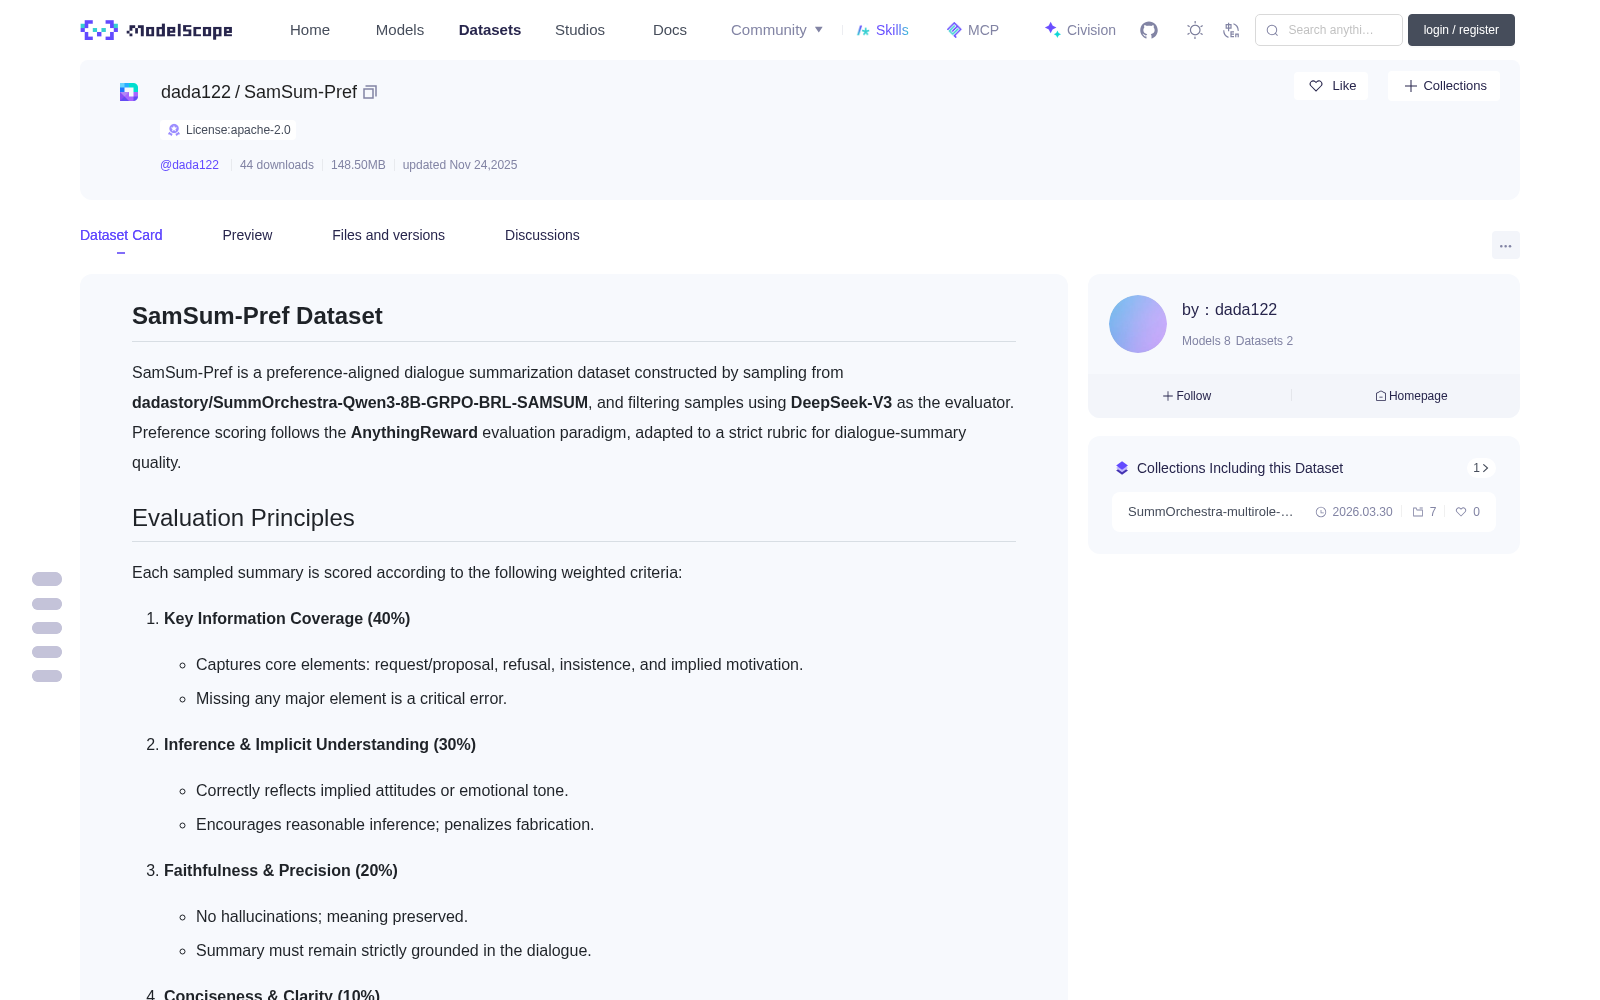The height and width of the screenshot is (1000, 1600).
Task: Click the updated Nov 24,2025 text
Action: pyautogui.click(x=460, y=165)
